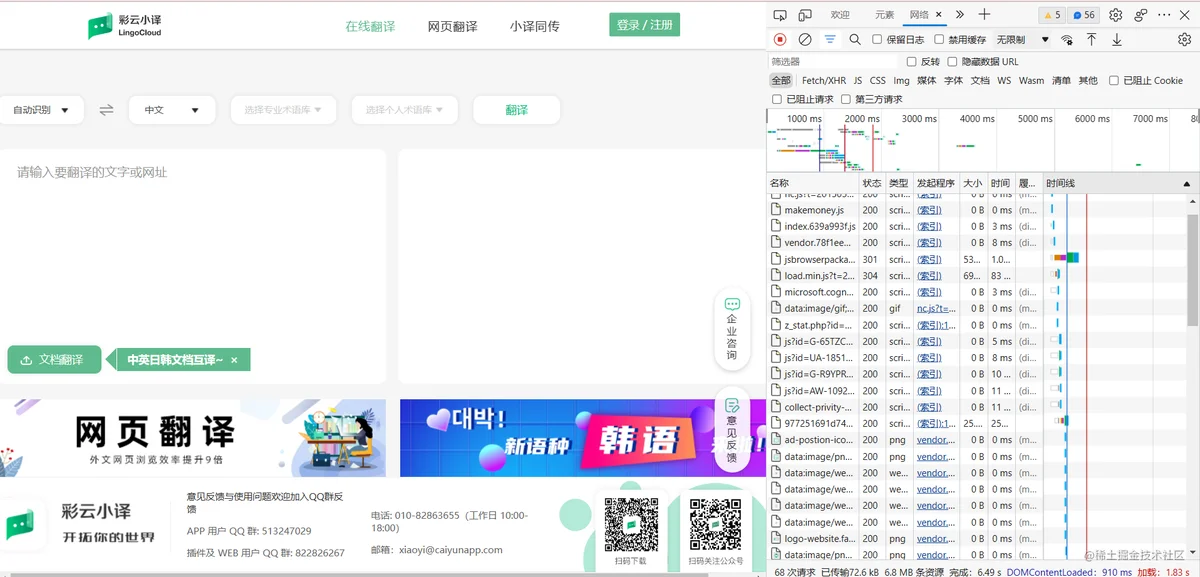
Task: Click the green 翻译 button
Action: tap(516, 110)
